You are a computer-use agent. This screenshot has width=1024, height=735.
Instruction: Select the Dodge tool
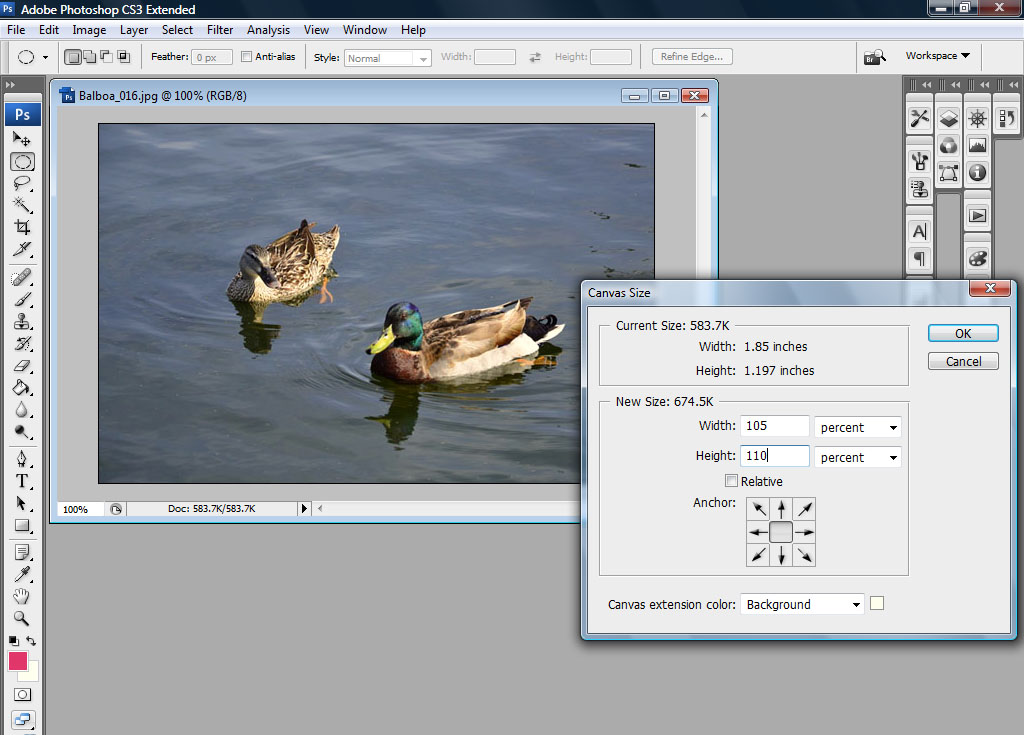click(x=22, y=432)
